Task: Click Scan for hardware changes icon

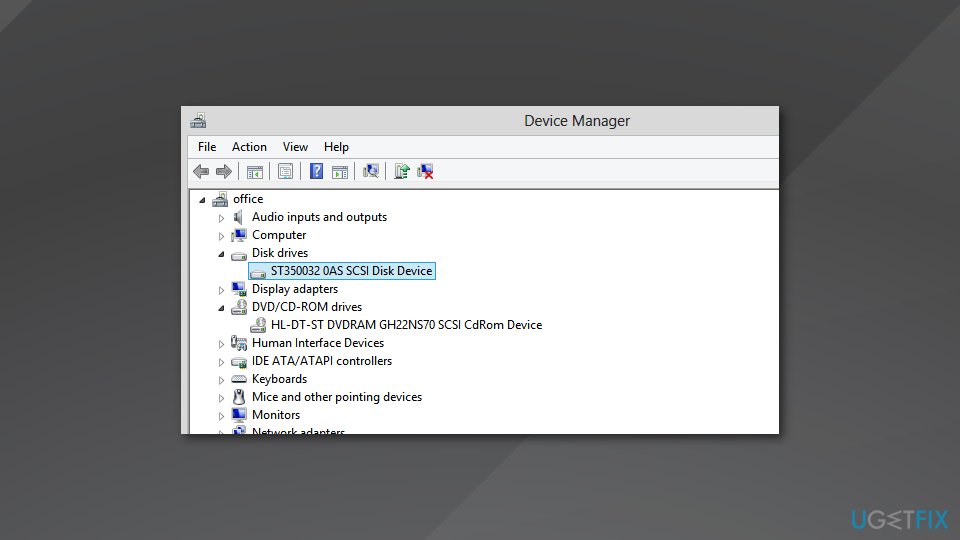Action: click(370, 171)
